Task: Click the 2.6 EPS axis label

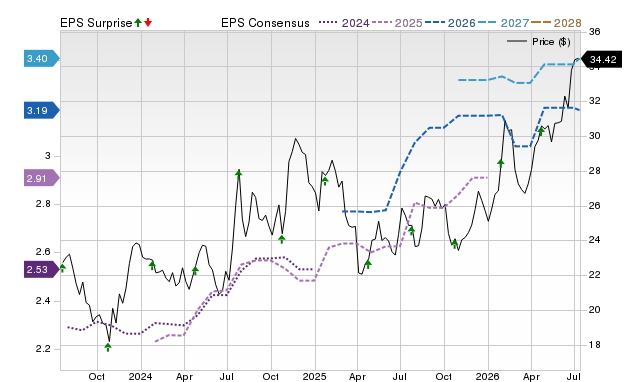Action: 43,252
